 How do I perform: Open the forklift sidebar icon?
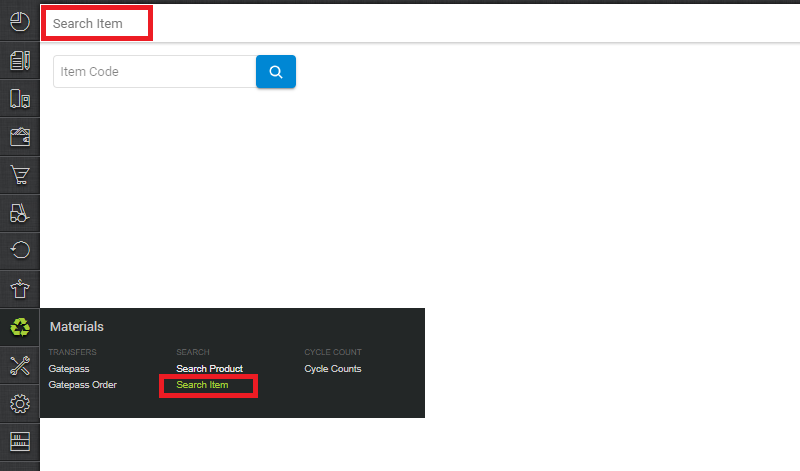[x=20, y=213]
